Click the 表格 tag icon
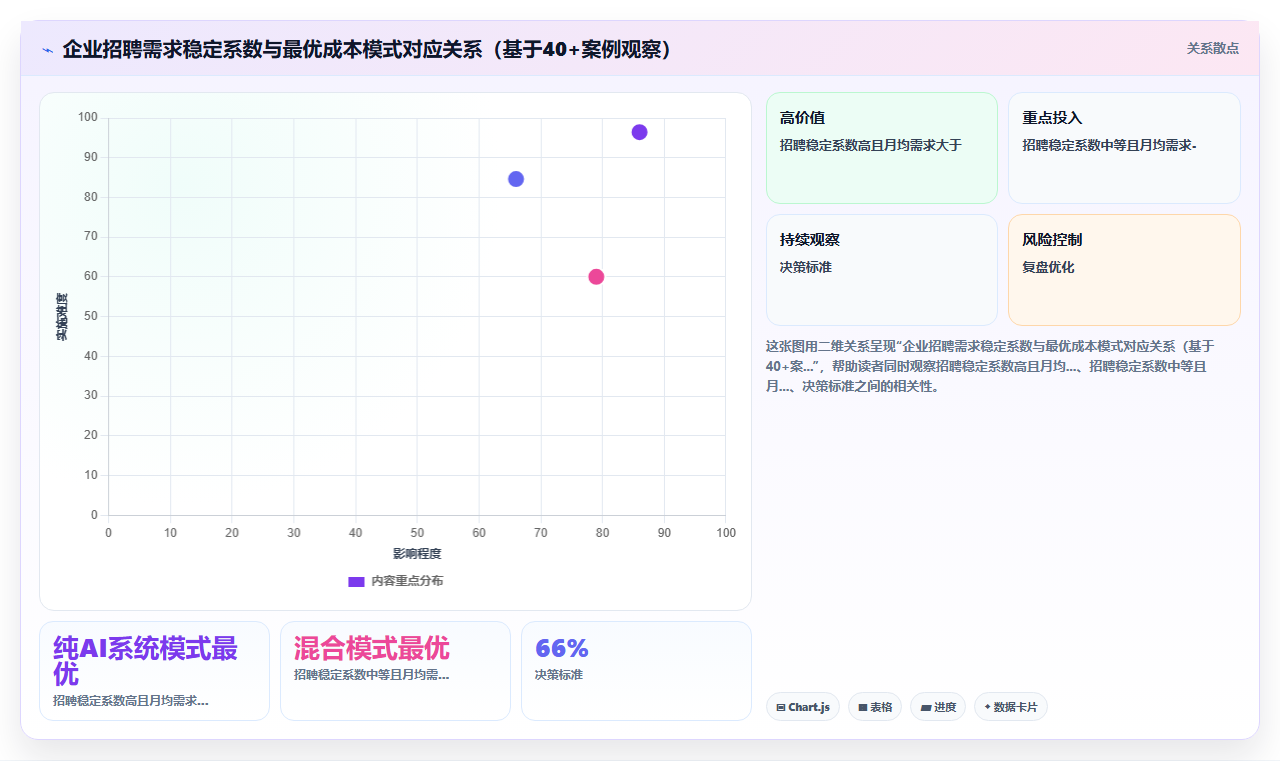The width and height of the screenshot is (1280, 761). point(863,707)
